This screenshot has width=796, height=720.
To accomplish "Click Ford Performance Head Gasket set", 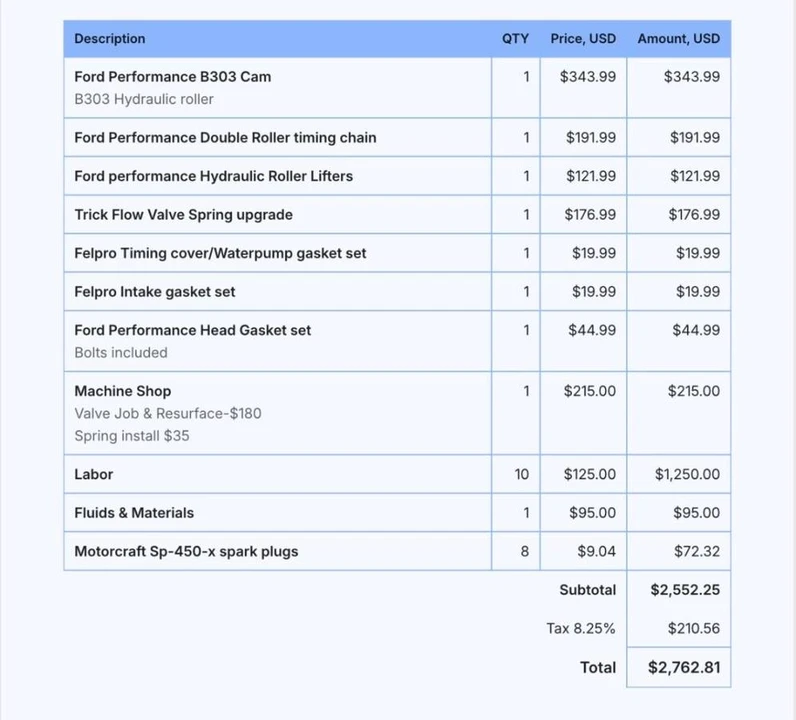I will 192,331.
